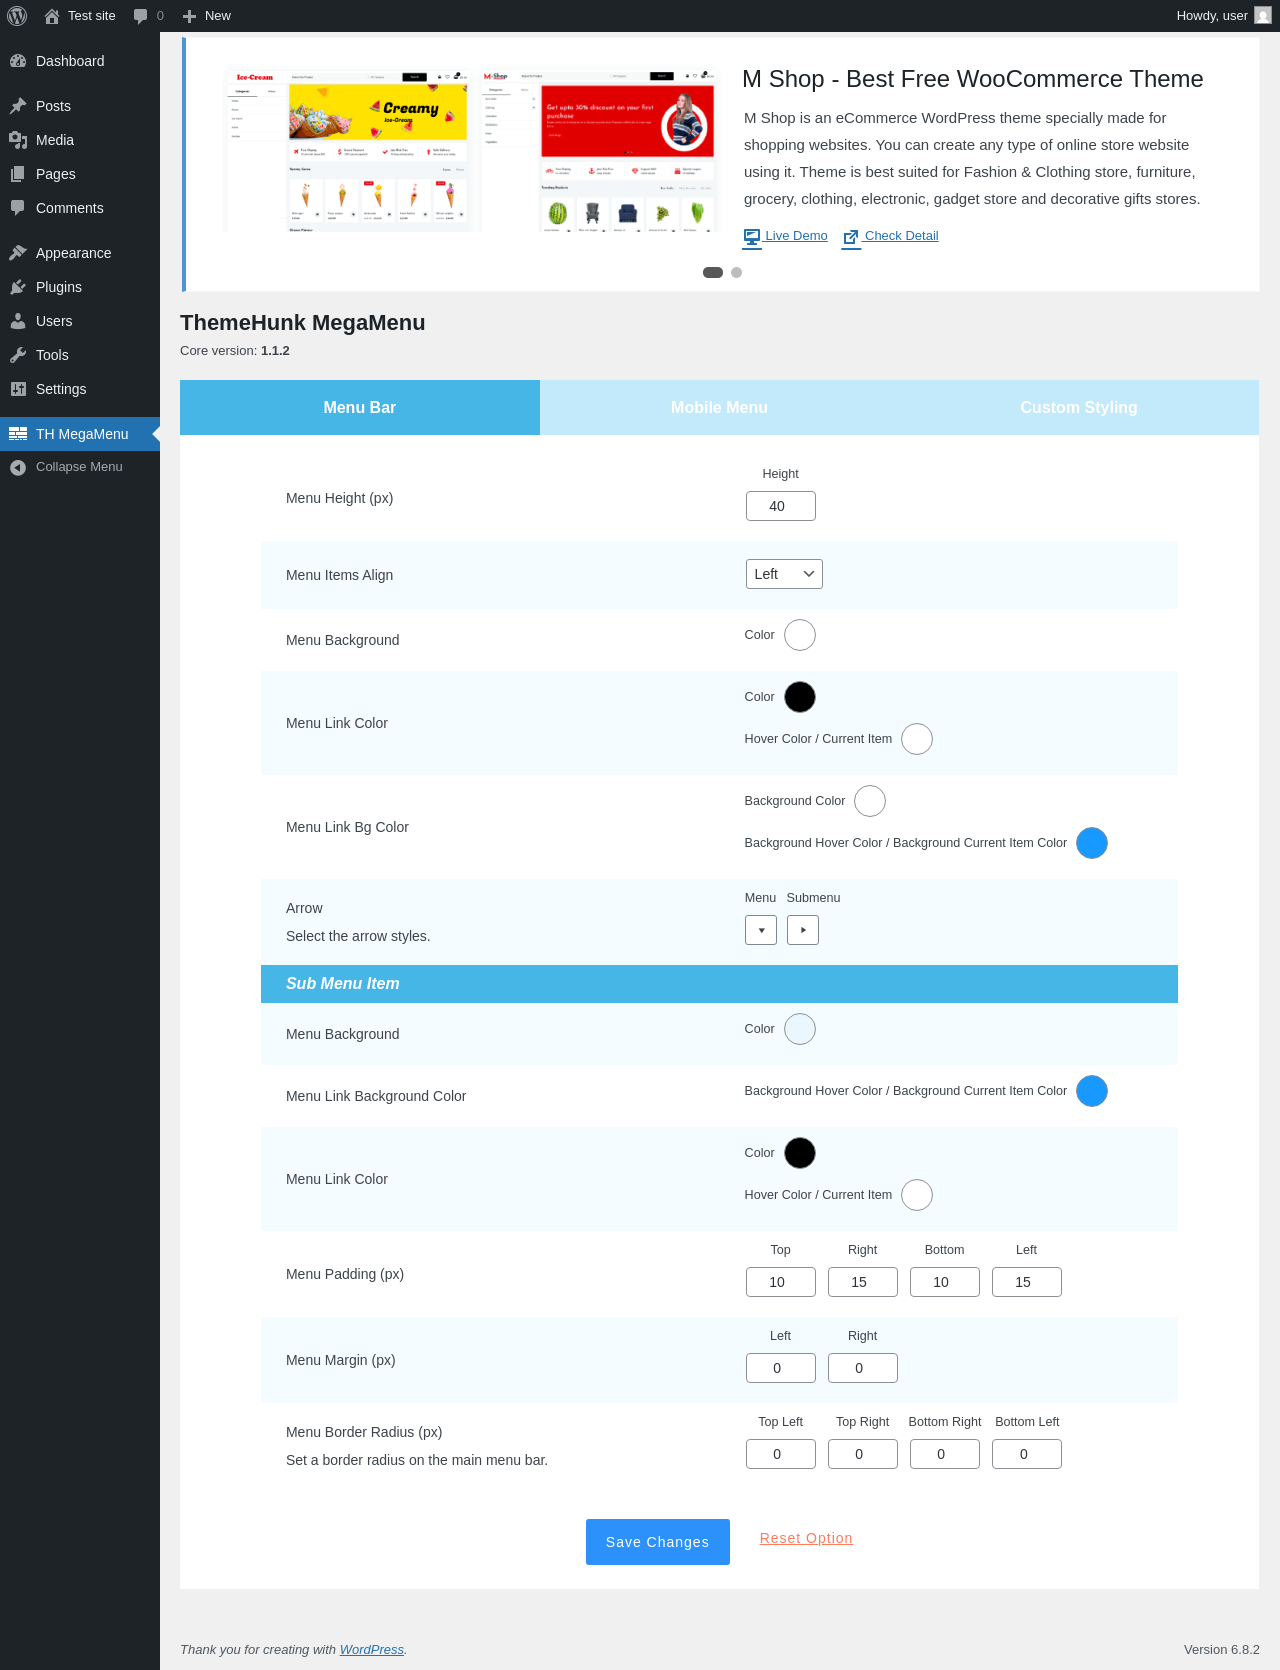The height and width of the screenshot is (1670, 1280).
Task: Switch to the Menu Bar tab
Action: [360, 408]
